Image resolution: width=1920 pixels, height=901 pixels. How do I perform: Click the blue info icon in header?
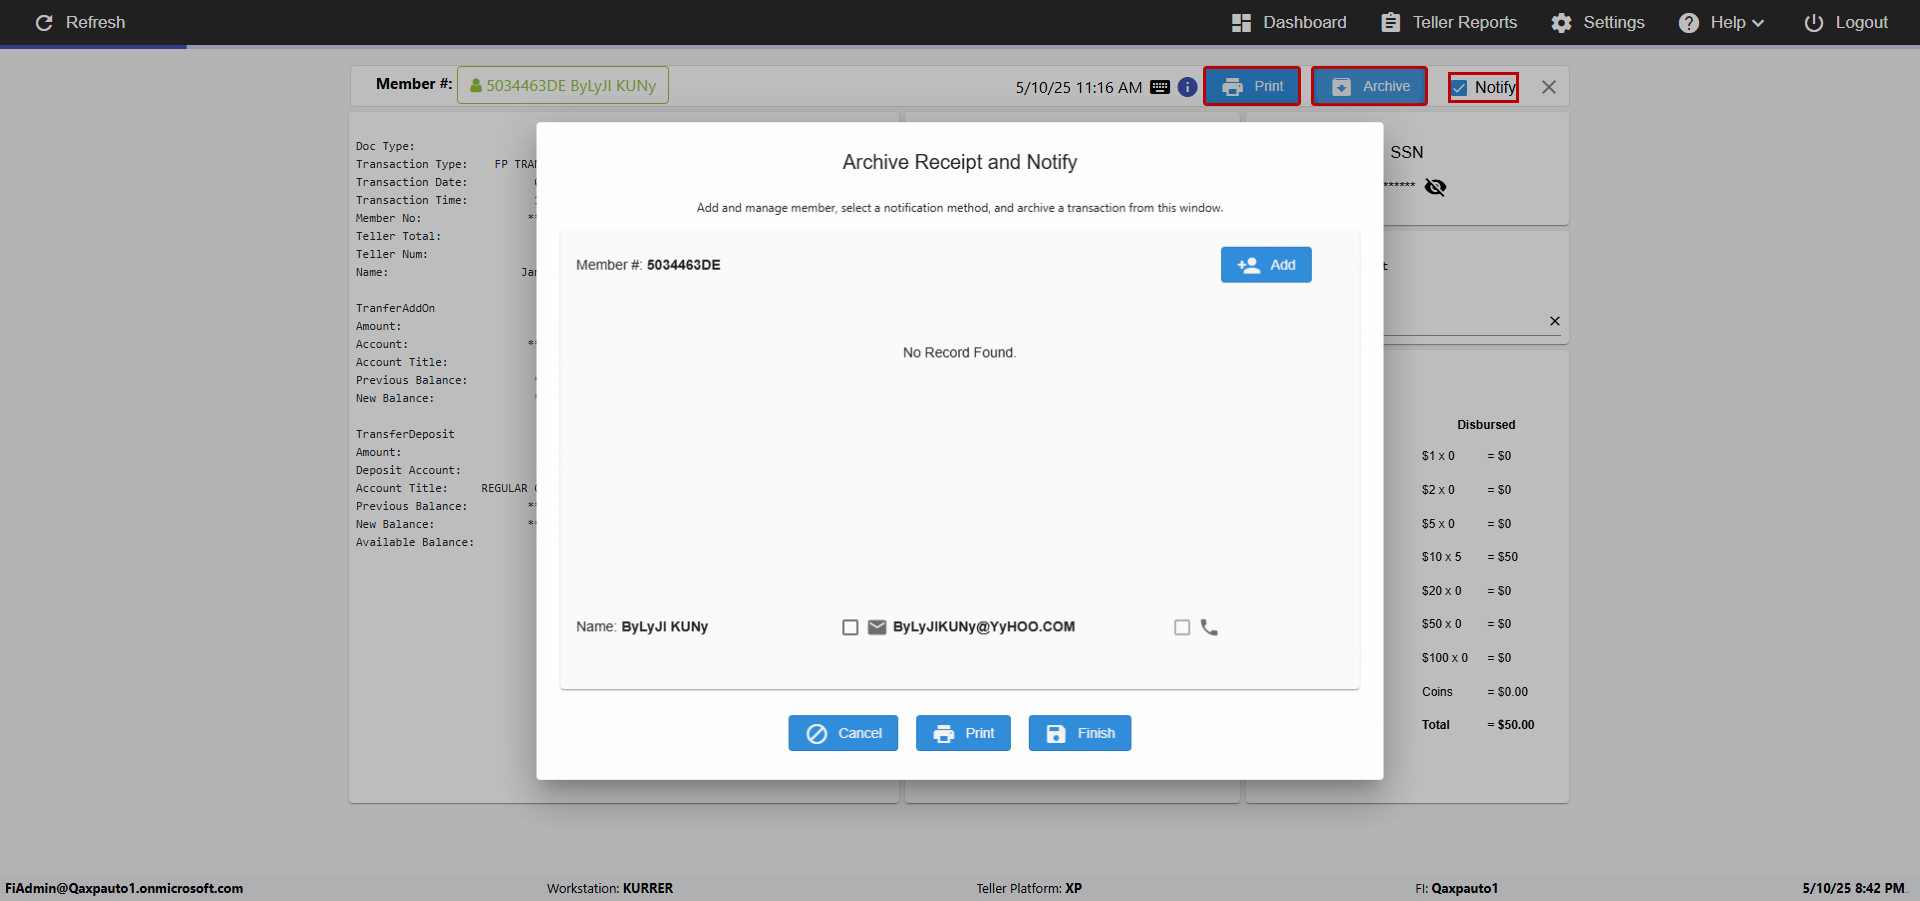tap(1187, 87)
